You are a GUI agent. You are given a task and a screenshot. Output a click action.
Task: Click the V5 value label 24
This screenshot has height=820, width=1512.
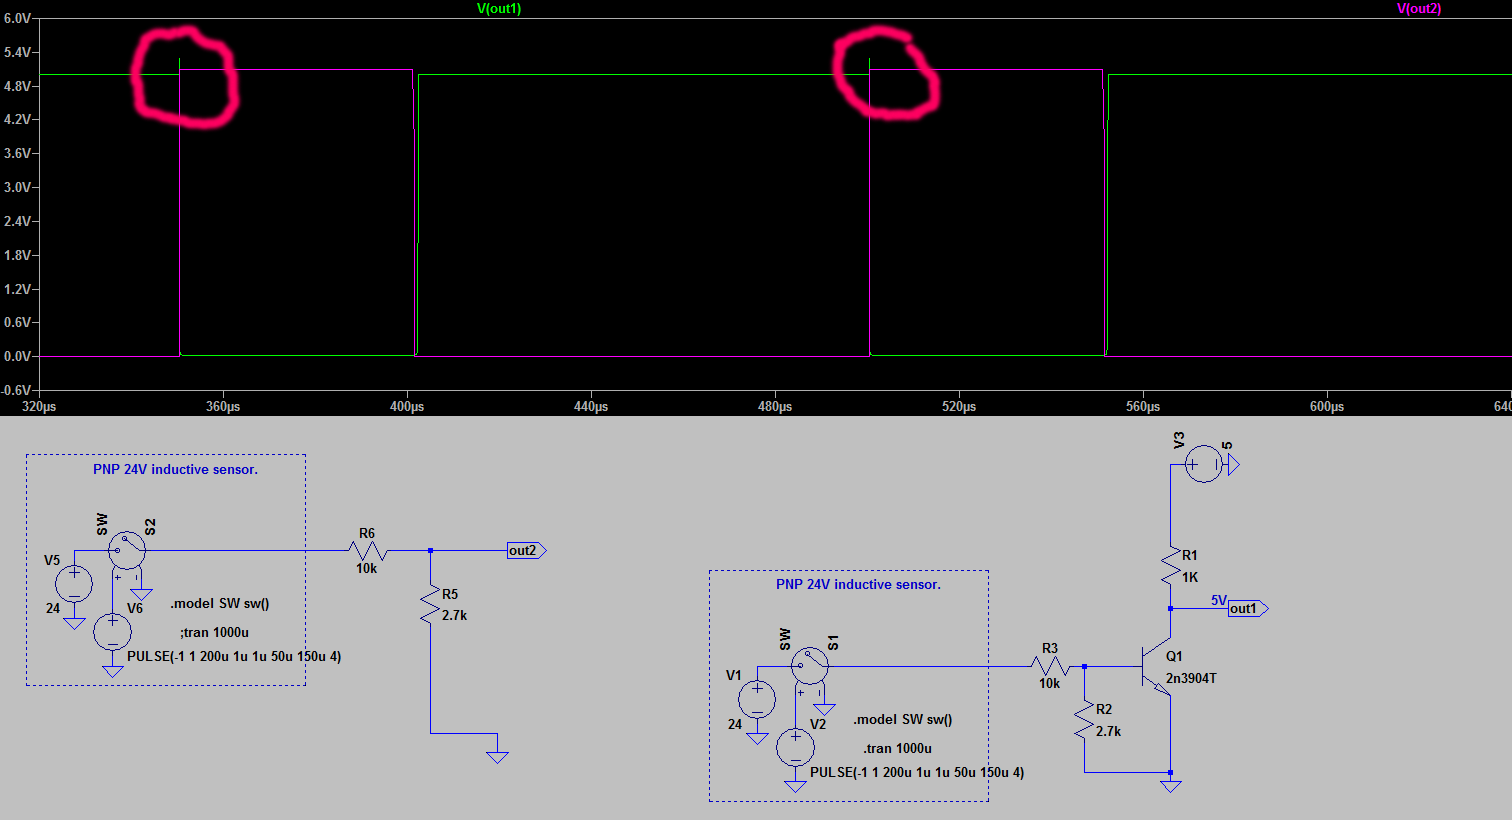coord(52,608)
